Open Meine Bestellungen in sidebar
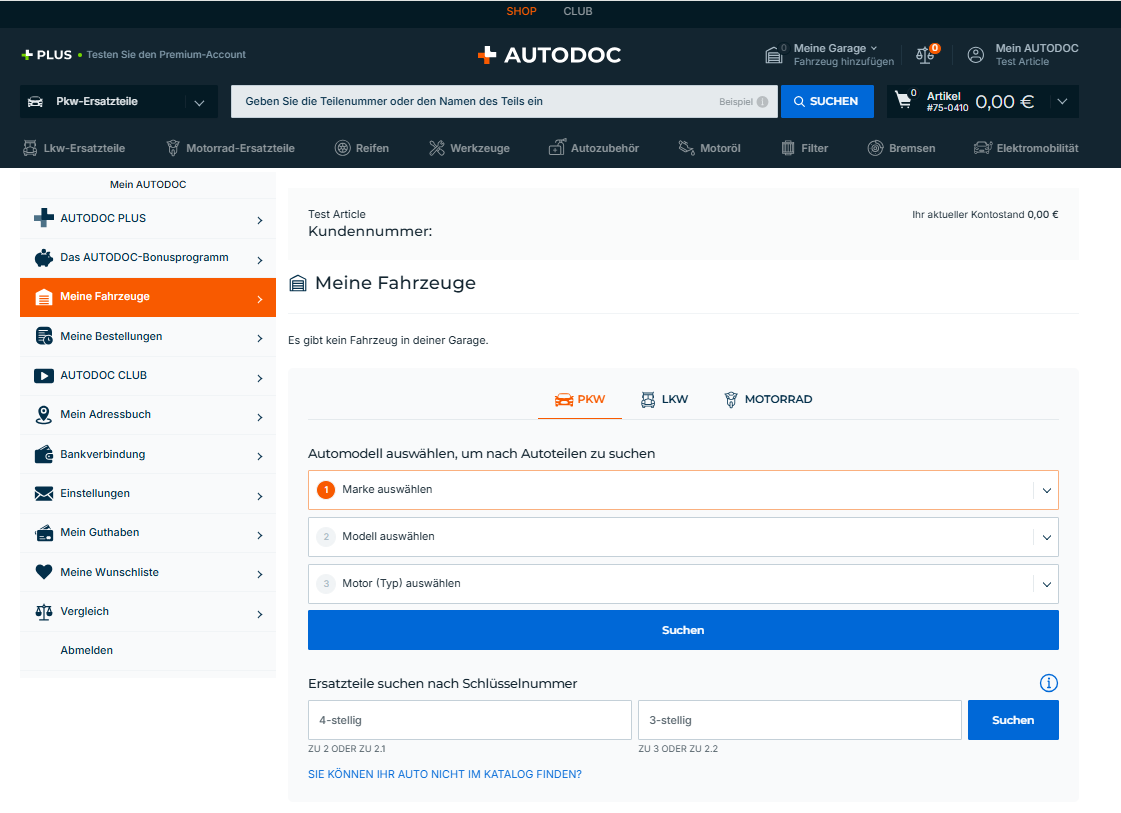1121x813 pixels. pyautogui.click(x=147, y=336)
